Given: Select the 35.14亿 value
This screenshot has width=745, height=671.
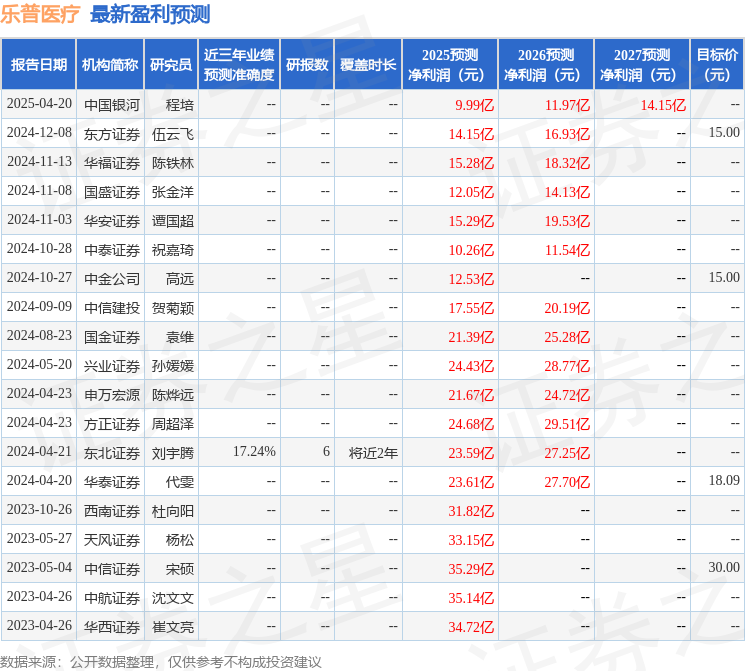Looking at the screenshot, I should pos(471,598).
